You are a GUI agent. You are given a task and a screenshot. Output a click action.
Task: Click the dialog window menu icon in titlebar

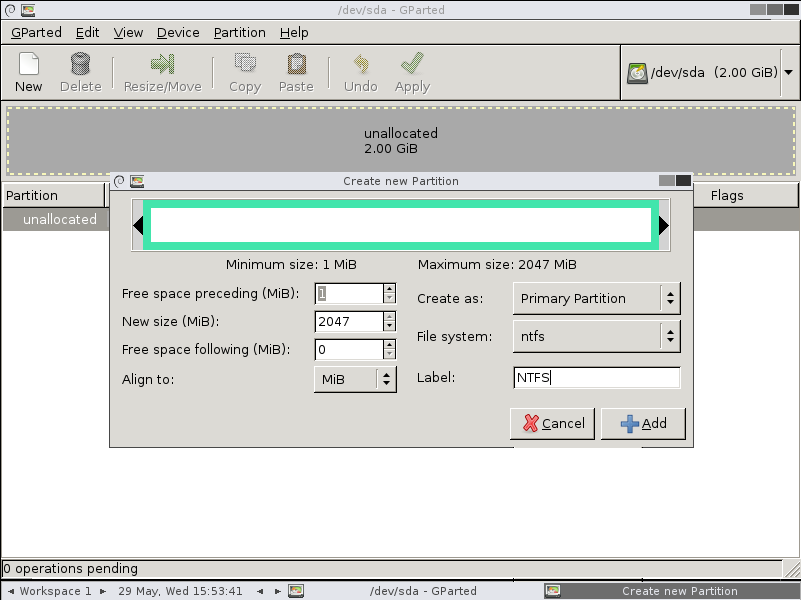coord(119,181)
